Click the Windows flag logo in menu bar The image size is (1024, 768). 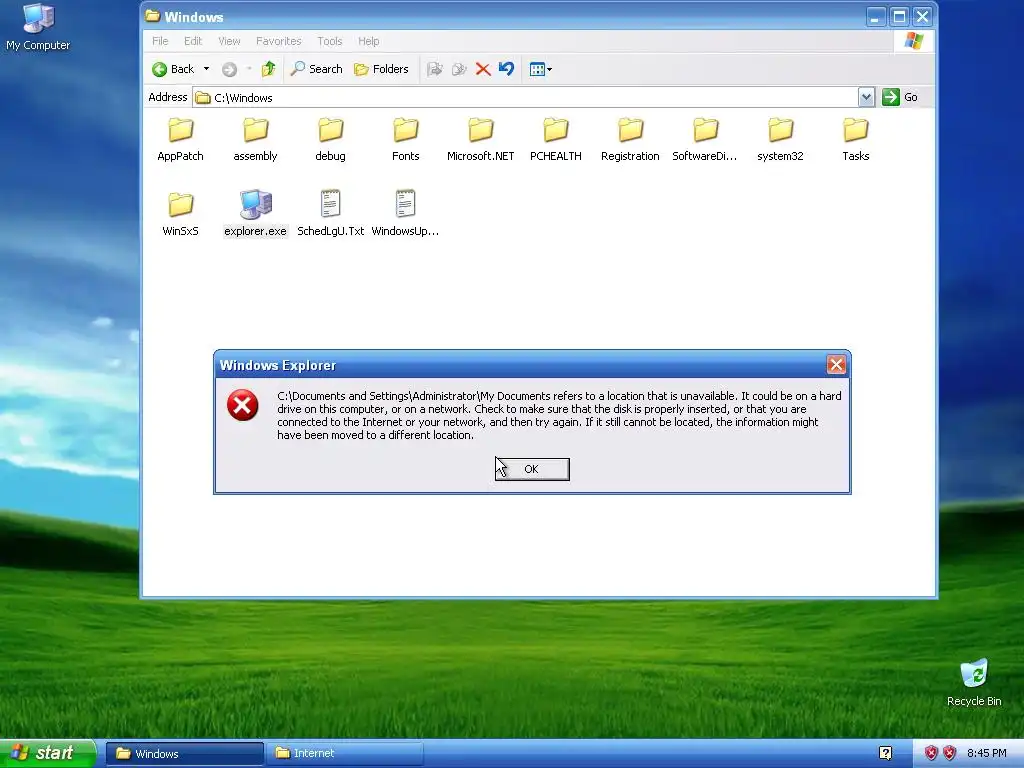point(914,41)
